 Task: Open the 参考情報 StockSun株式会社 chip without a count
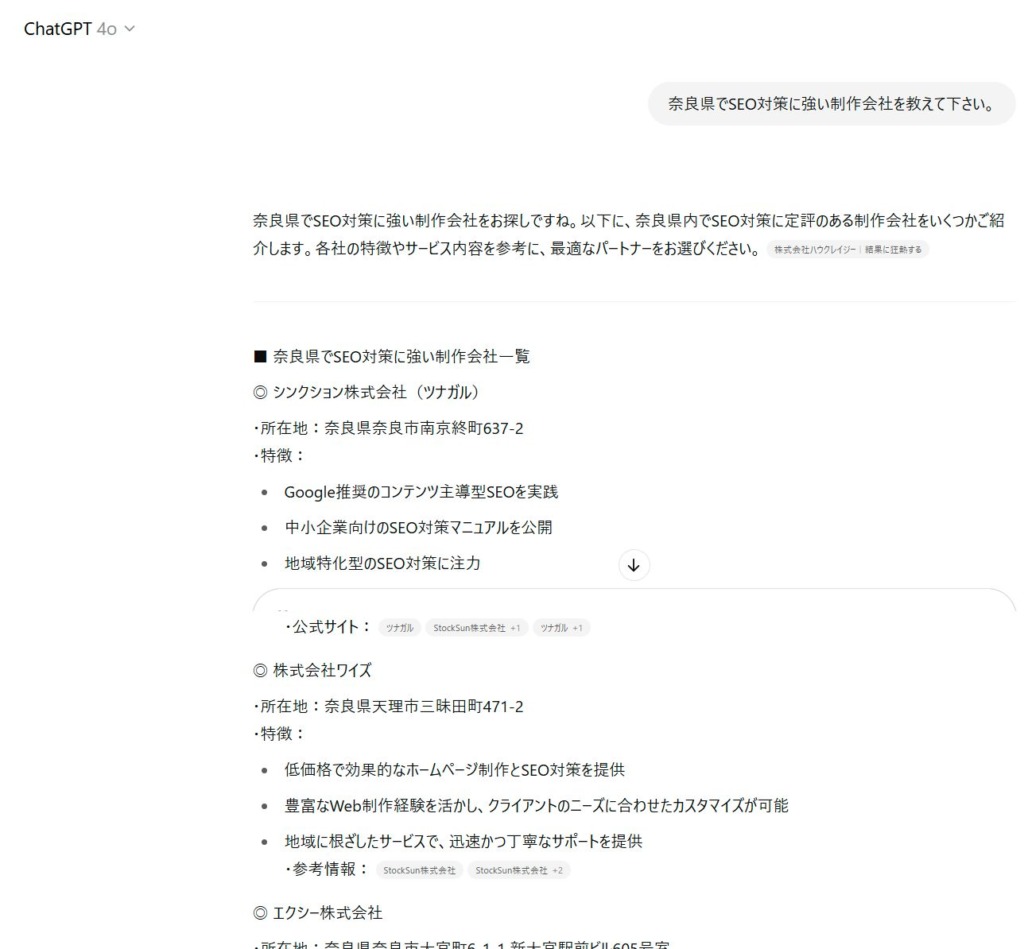(x=418, y=871)
